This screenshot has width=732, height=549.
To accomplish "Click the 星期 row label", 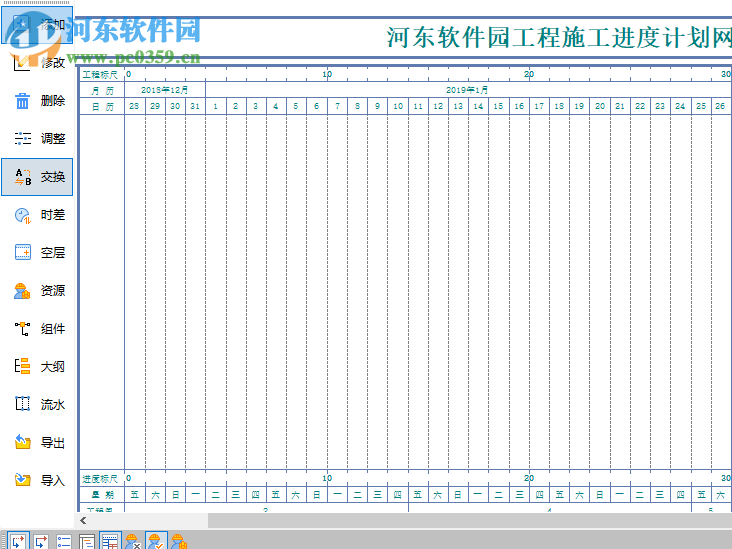I will click(102, 494).
